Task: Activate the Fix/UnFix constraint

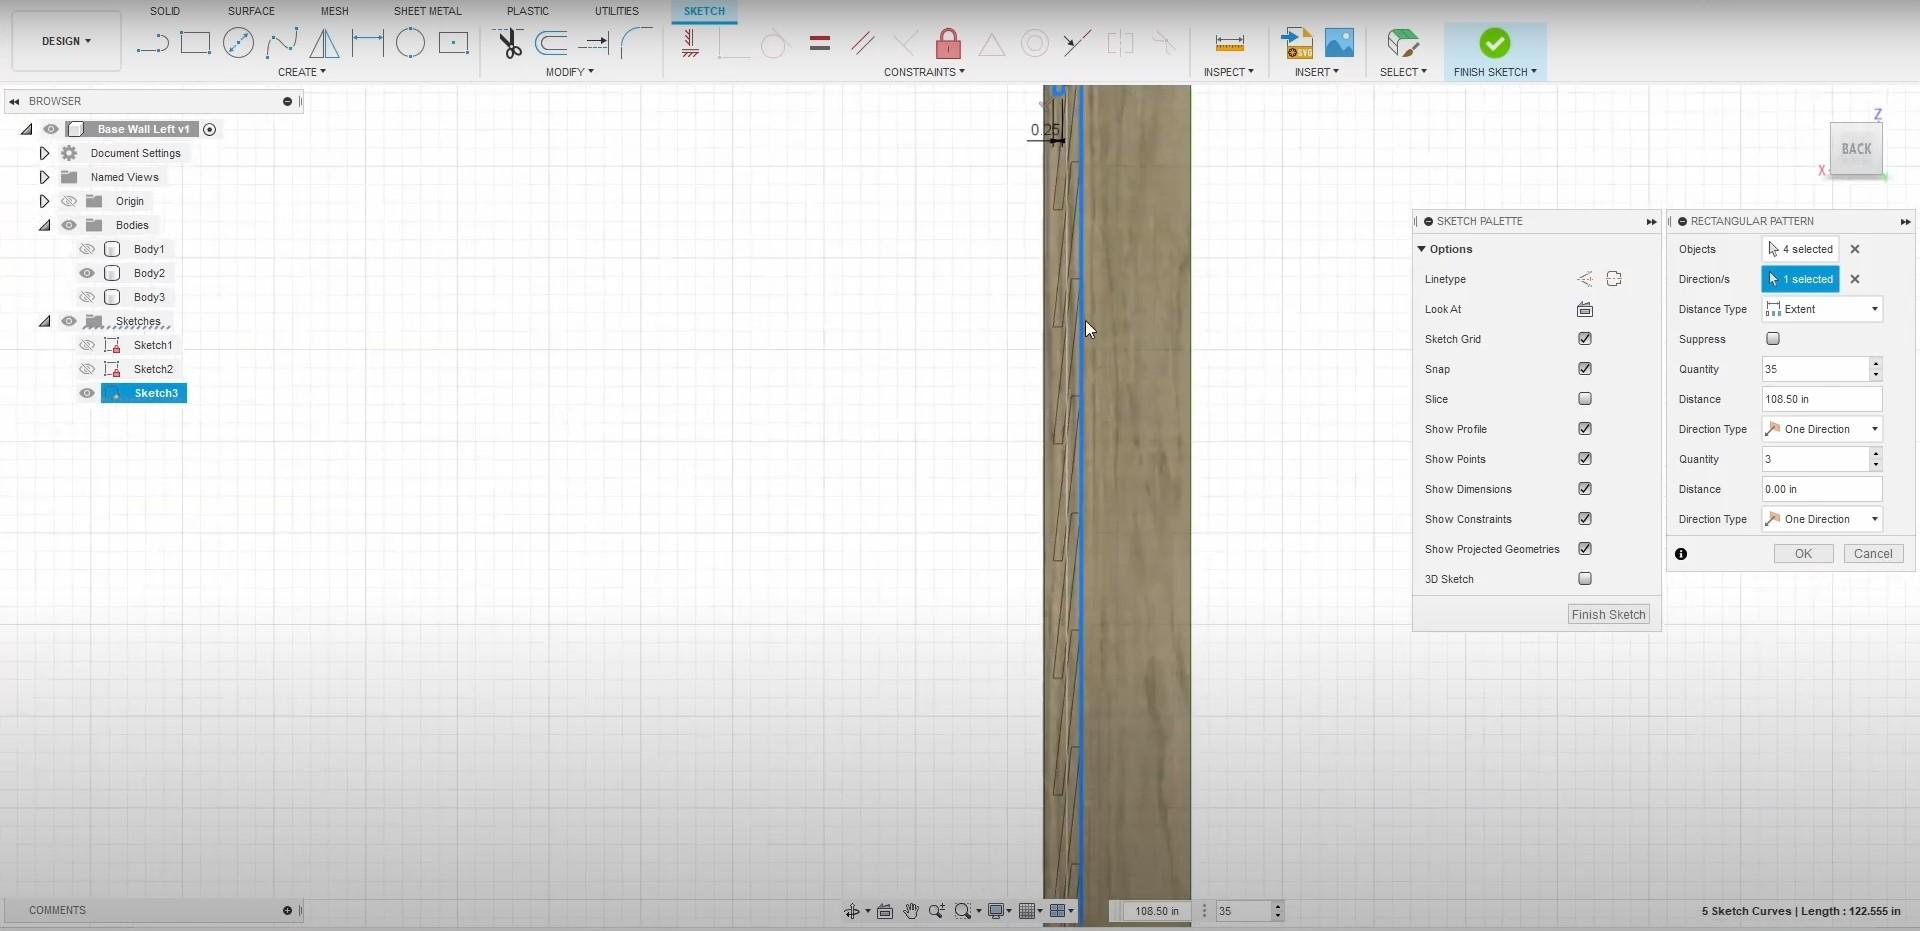Action: [948, 43]
